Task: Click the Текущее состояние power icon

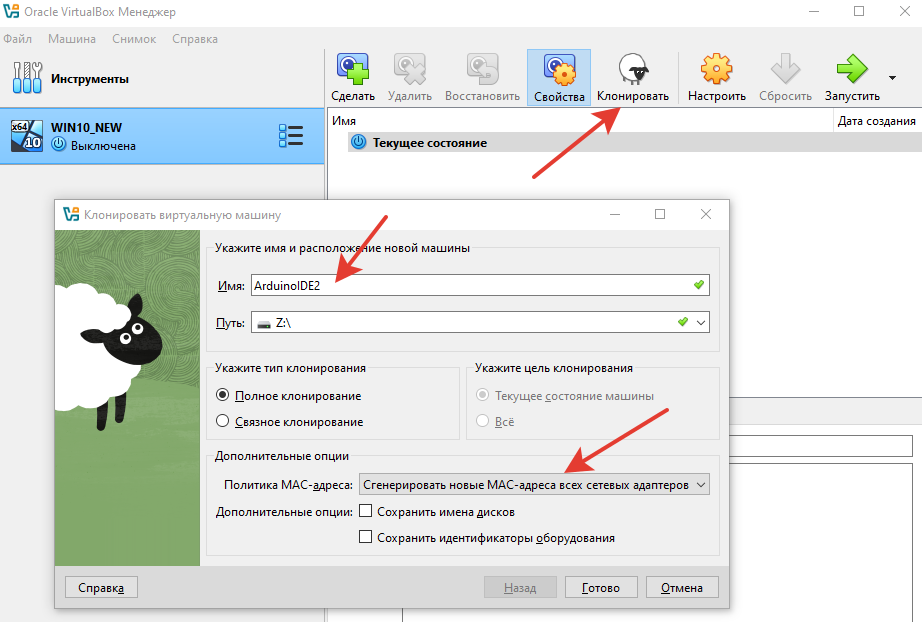Action: [x=358, y=142]
